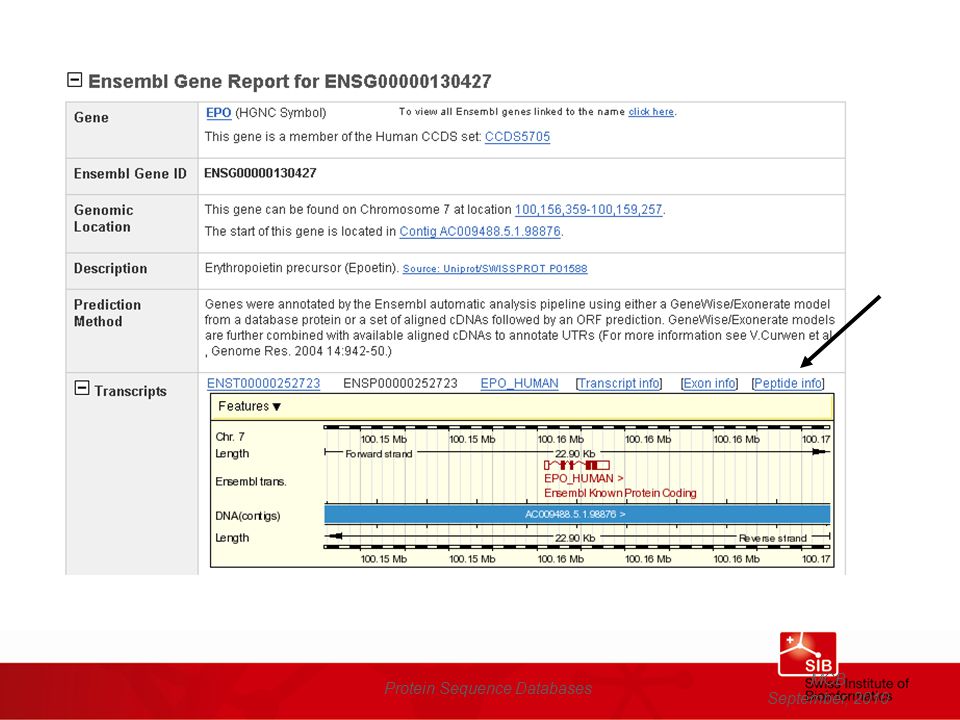
Task: Open the CCDS5705 link
Action: (x=517, y=137)
